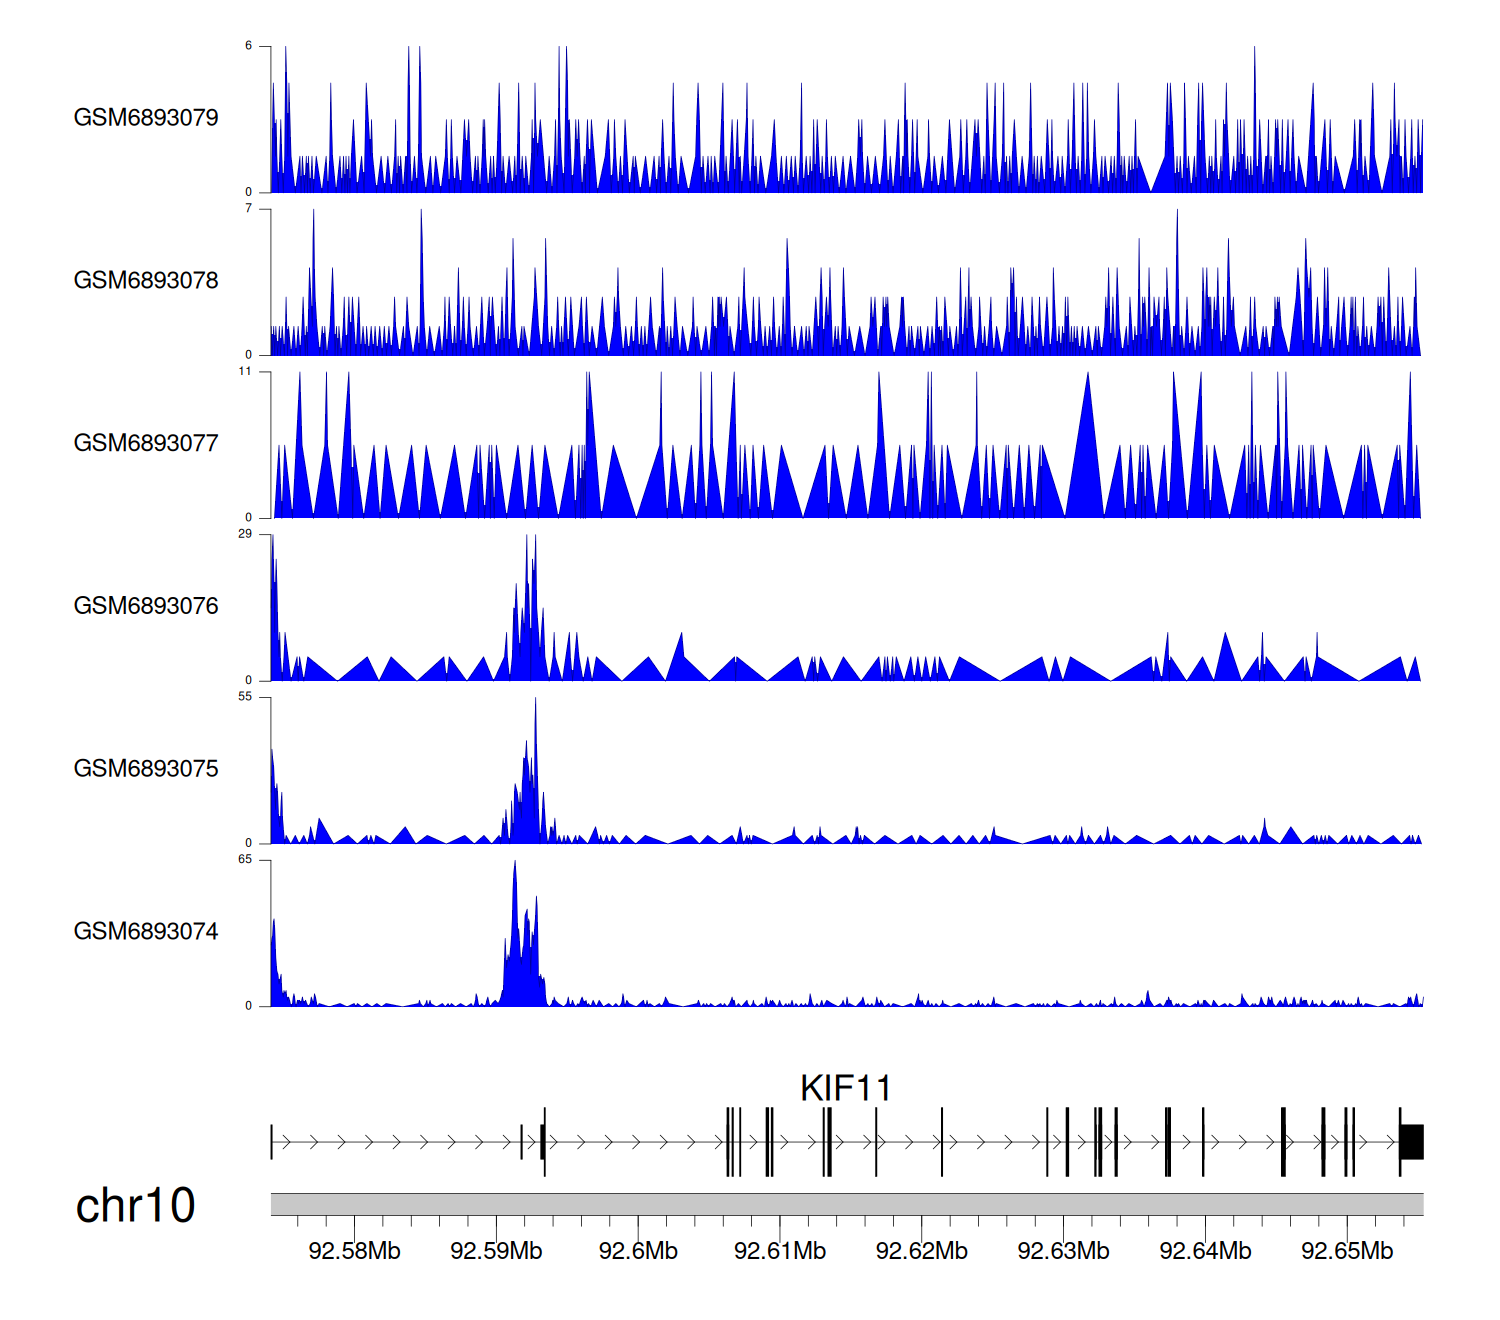Click the 92.61Mb axis label
Image resolution: width=1500 pixels, height=1320 pixels.
pos(780,1251)
